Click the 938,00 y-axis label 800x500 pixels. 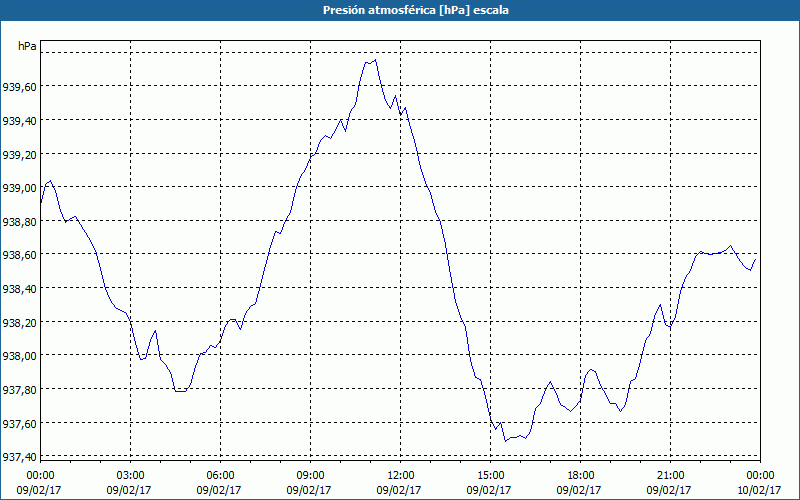pyautogui.click(x=19, y=356)
